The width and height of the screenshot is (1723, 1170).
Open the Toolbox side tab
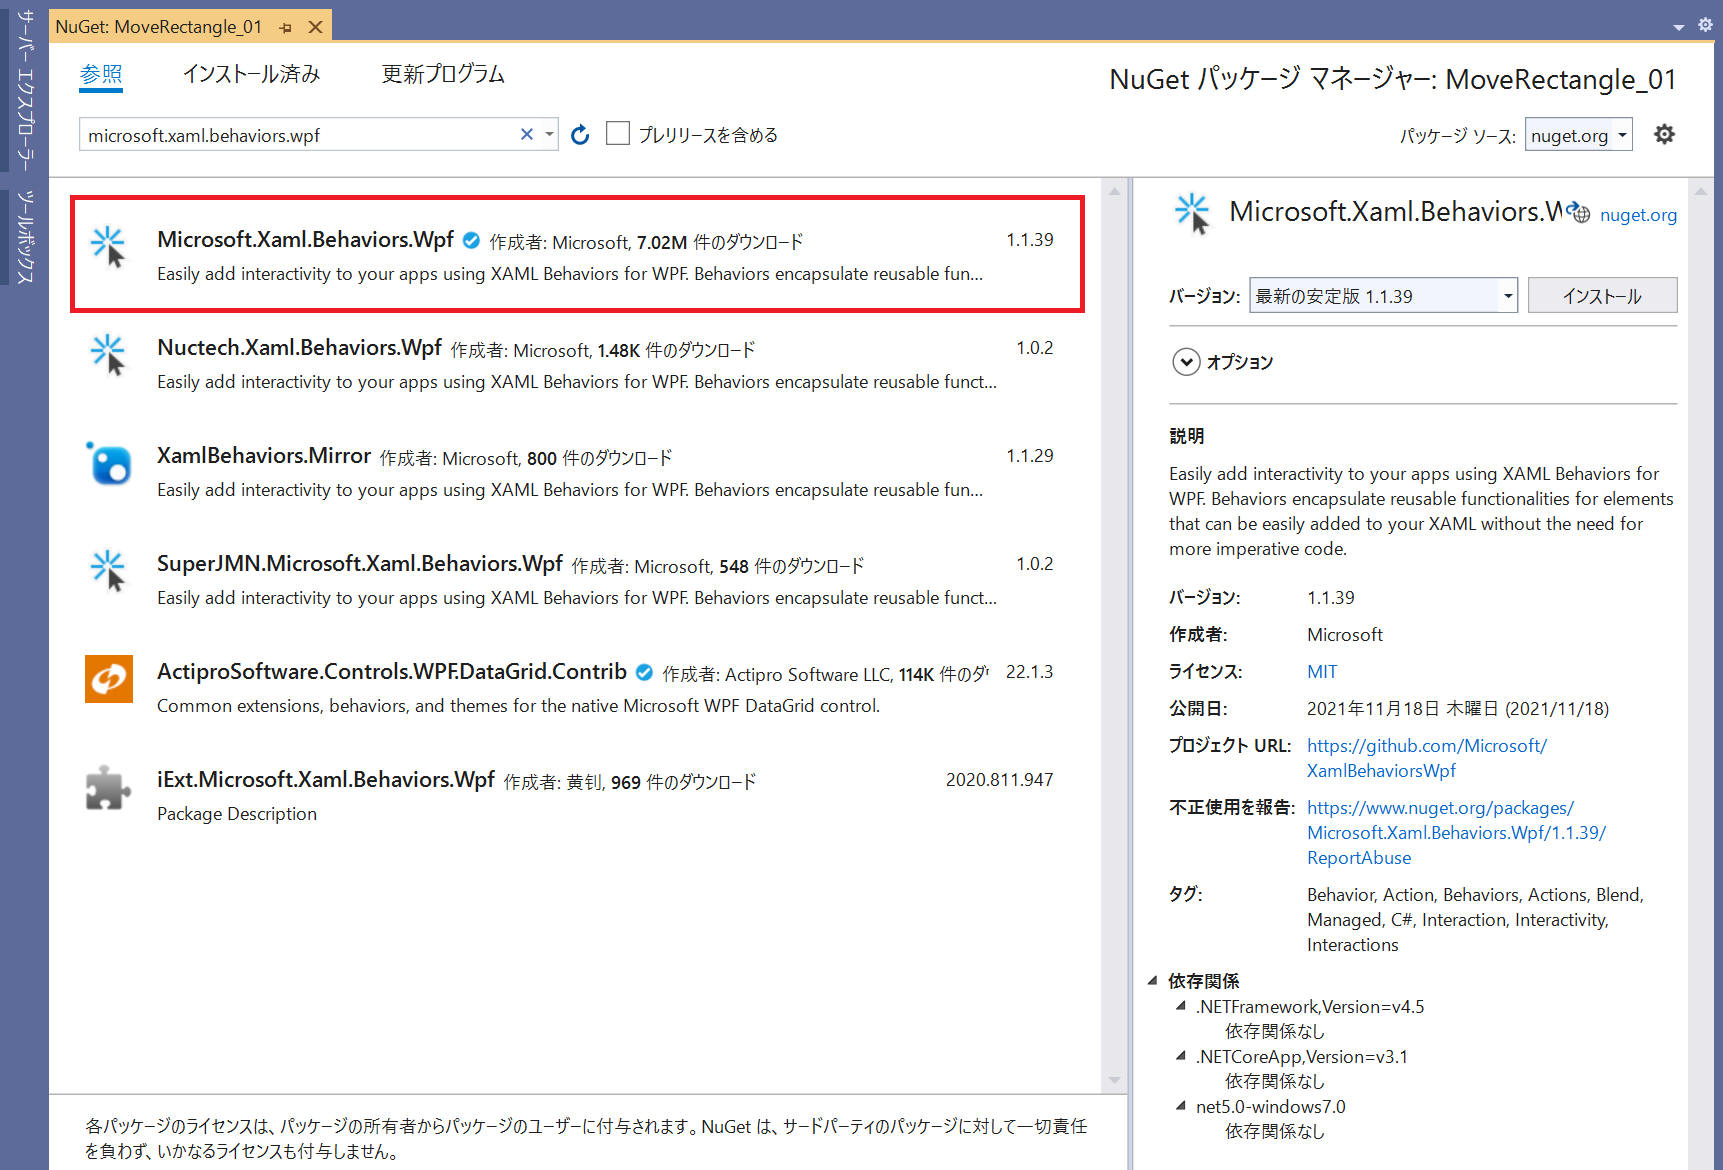point(25,237)
